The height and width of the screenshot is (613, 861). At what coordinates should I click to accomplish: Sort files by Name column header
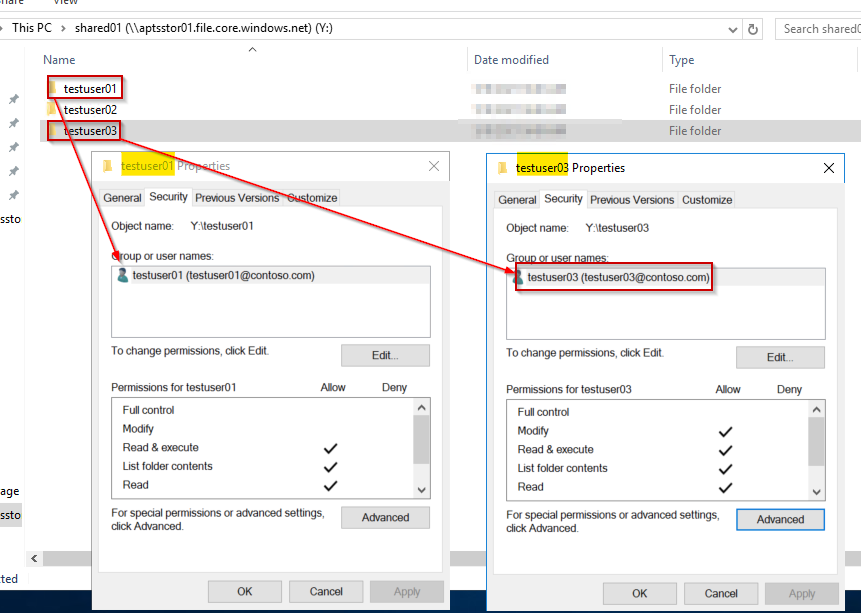tap(59, 60)
